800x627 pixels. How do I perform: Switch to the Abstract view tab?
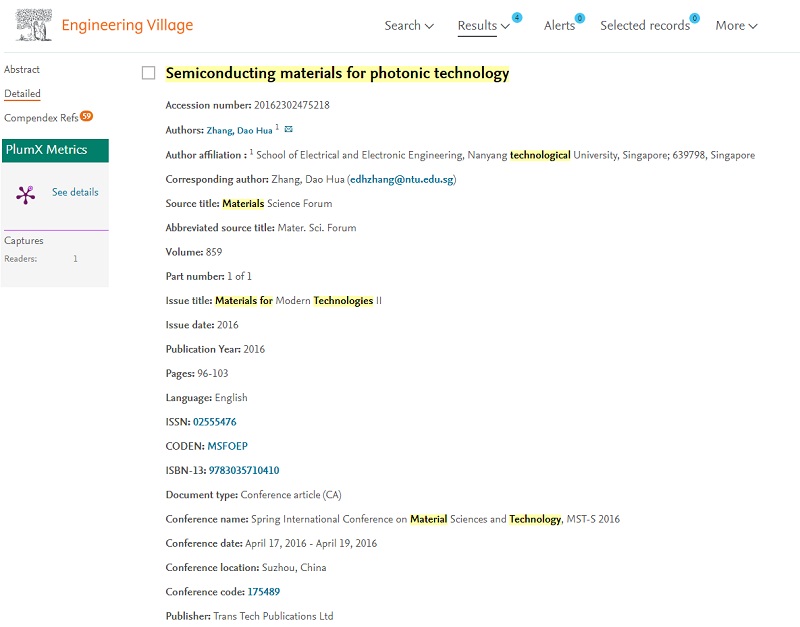click(x=22, y=70)
